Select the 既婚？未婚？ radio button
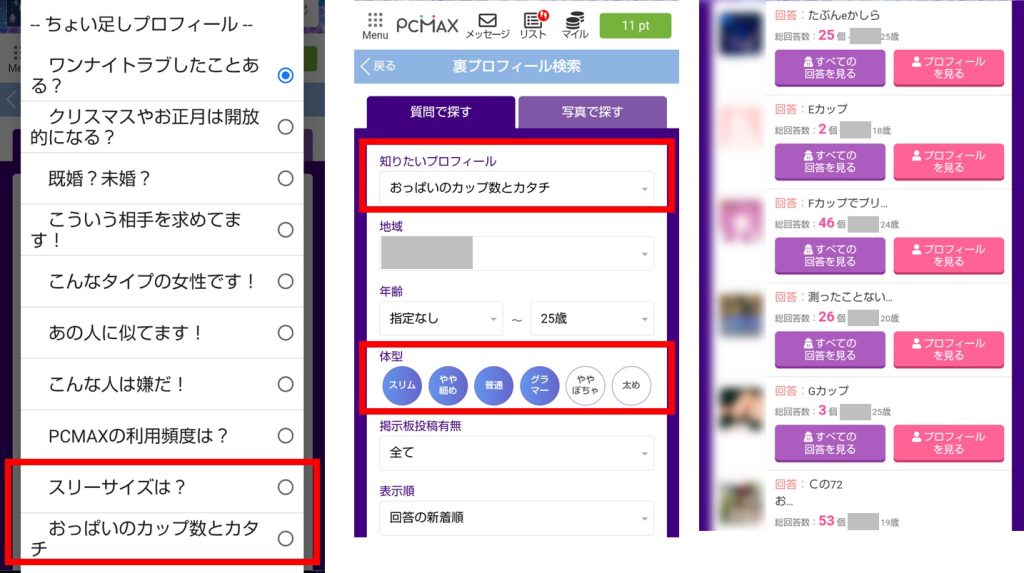This screenshot has width=1024, height=573. pyautogui.click(x=285, y=178)
